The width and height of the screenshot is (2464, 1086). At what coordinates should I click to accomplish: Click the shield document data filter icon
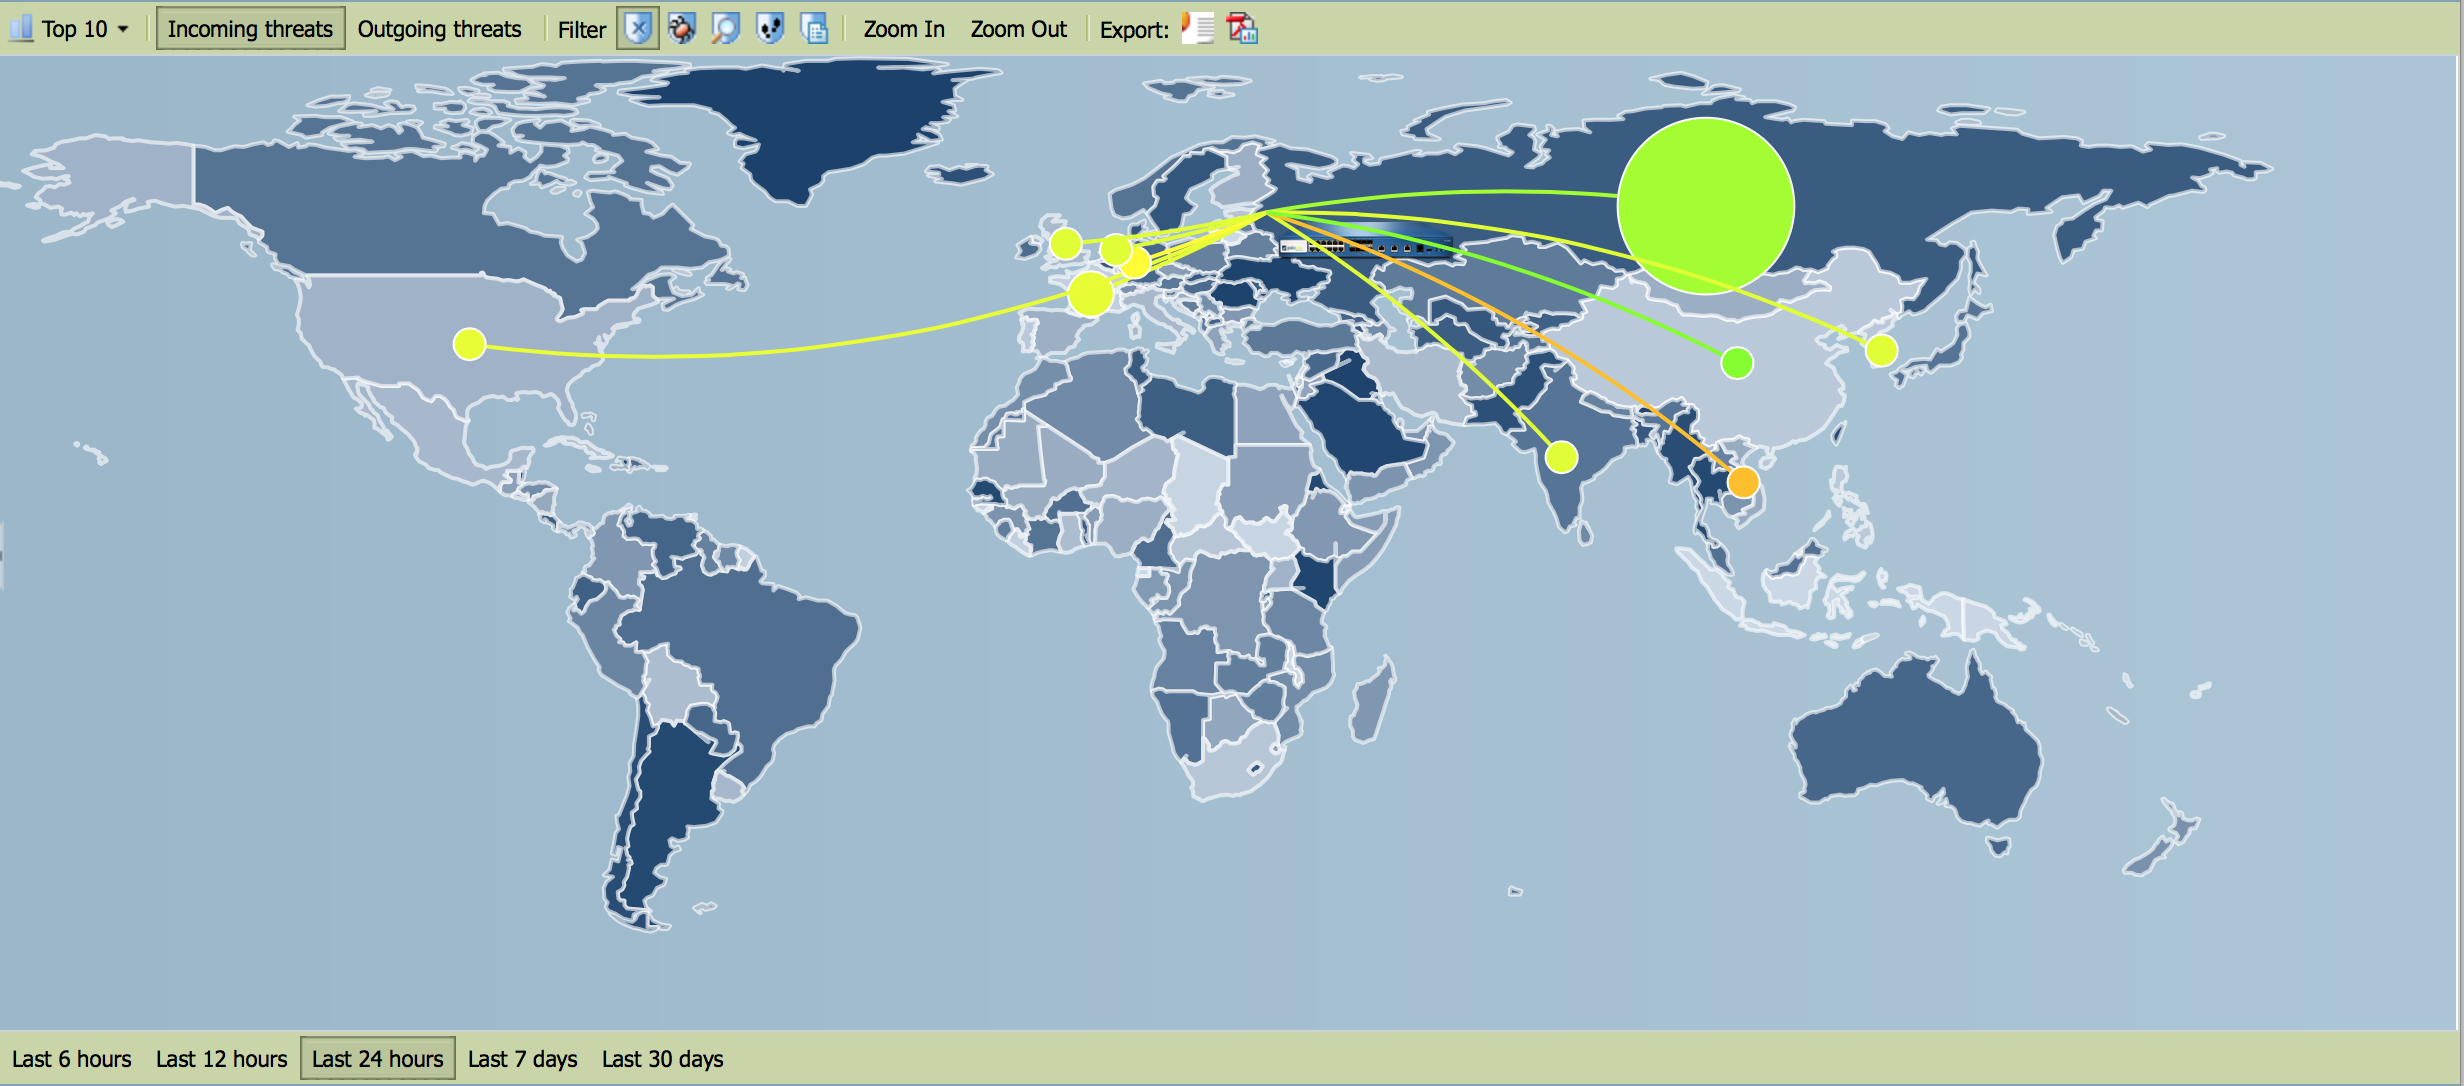[814, 28]
